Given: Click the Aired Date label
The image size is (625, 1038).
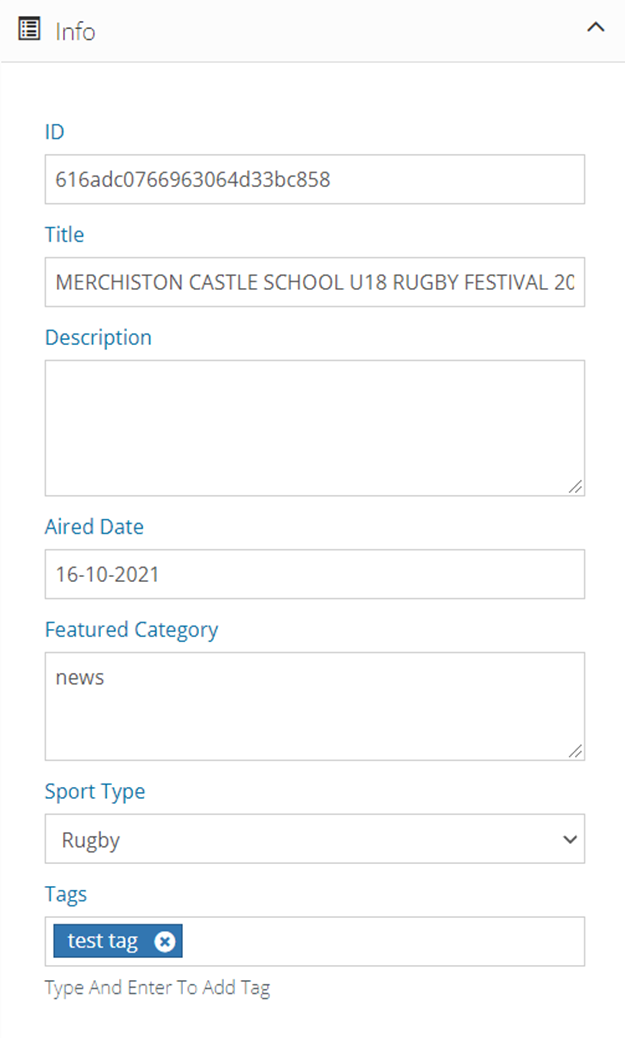Looking at the screenshot, I should pos(94,527).
